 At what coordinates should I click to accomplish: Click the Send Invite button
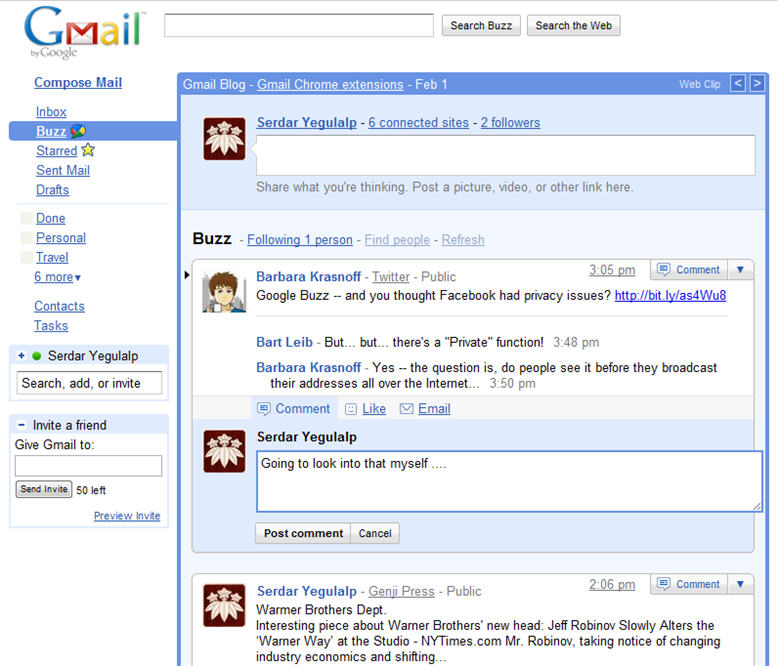pyautogui.click(x=44, y=489)
